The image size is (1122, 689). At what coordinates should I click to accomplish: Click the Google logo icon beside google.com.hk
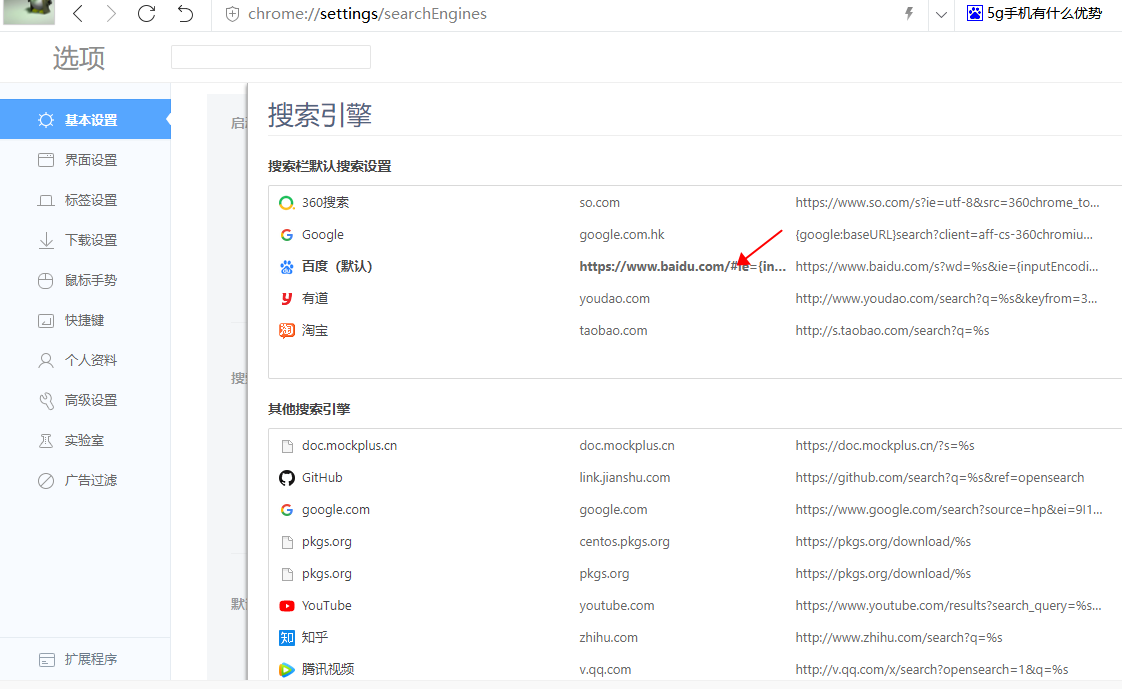point(286,235)
